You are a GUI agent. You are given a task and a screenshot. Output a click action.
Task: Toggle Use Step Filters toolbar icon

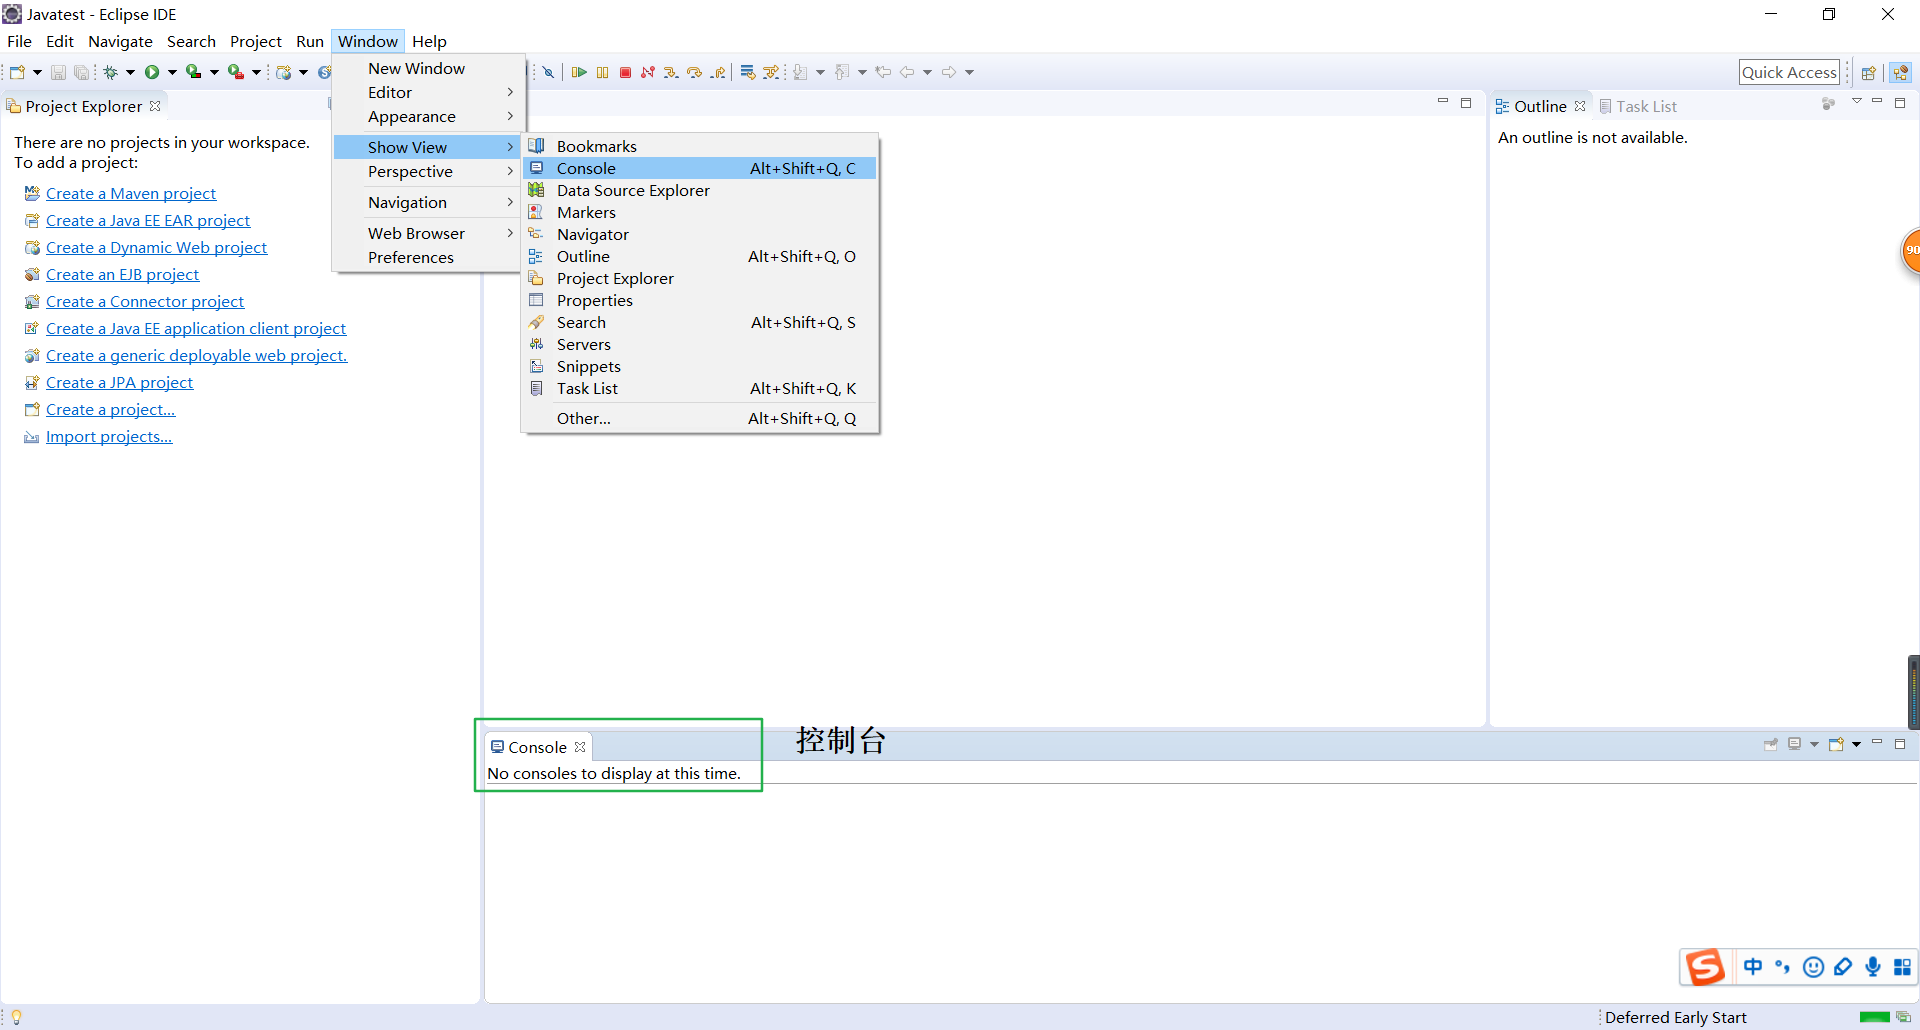[x=771, y=72]
